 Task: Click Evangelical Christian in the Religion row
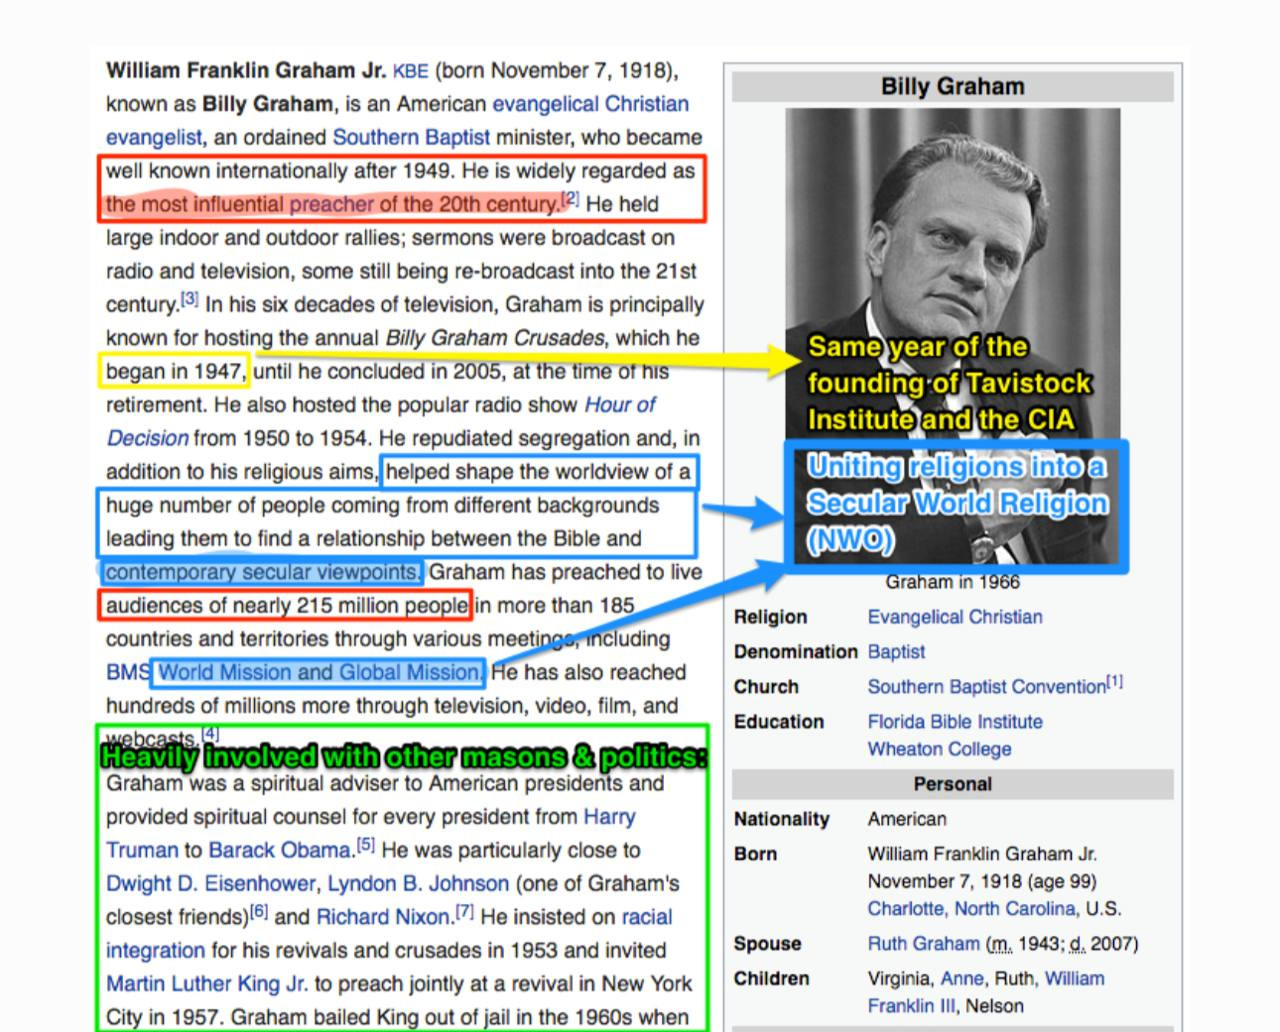[954, 617]
